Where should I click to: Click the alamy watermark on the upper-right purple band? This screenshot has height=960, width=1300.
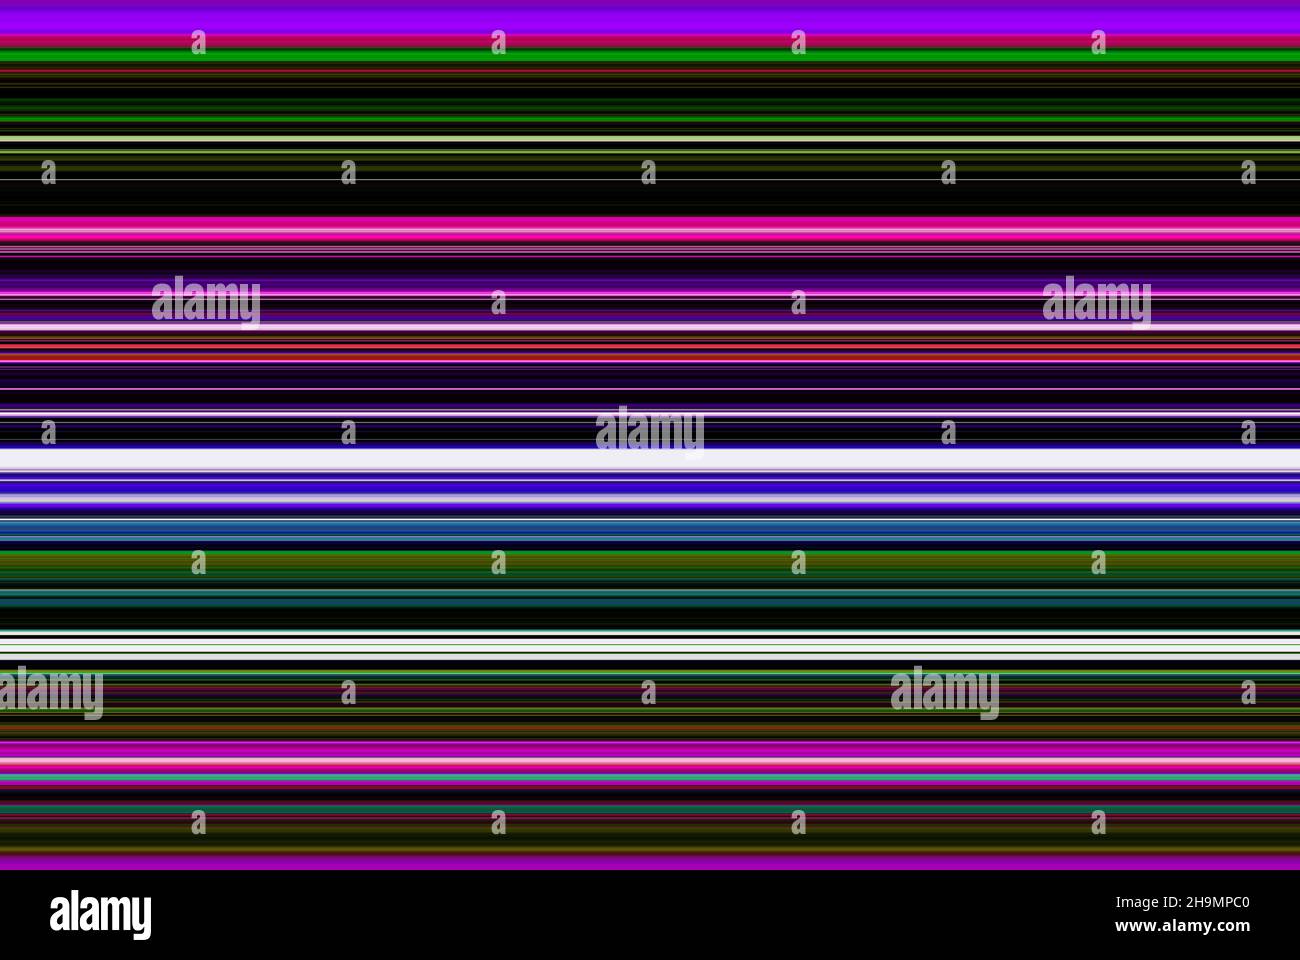(1096, 301)
